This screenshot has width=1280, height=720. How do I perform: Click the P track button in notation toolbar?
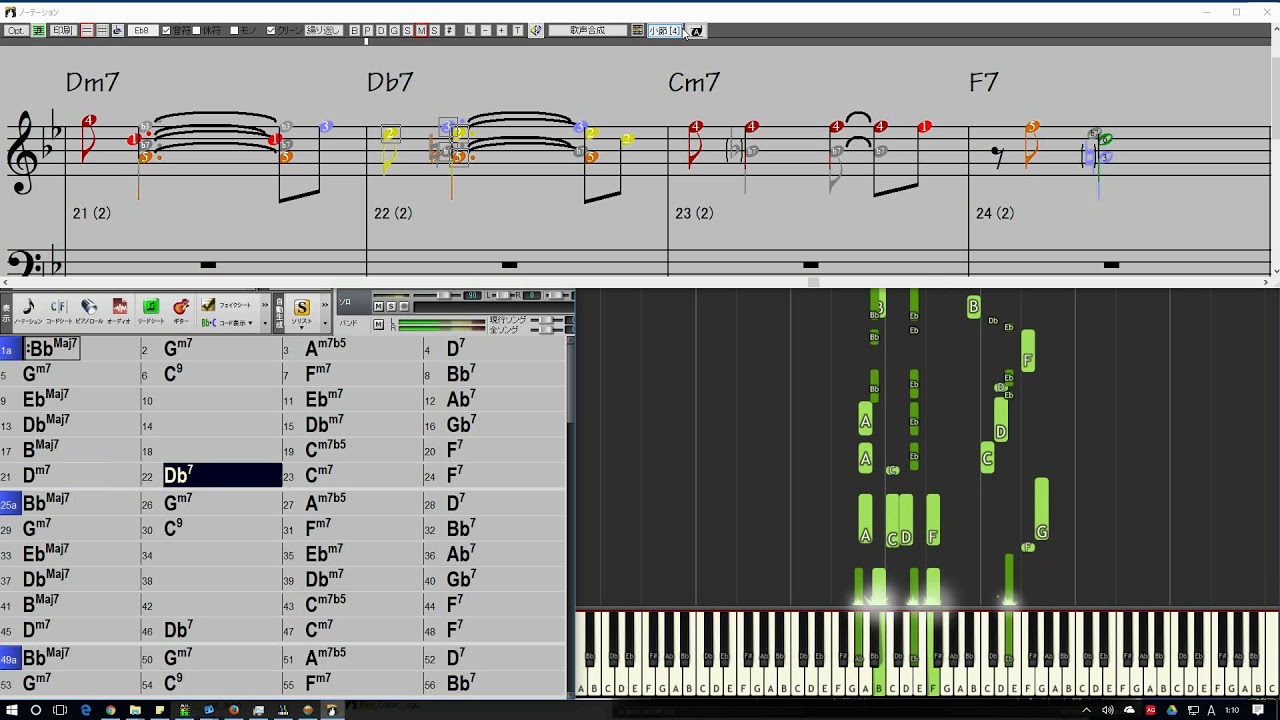[x=367, y=31]
